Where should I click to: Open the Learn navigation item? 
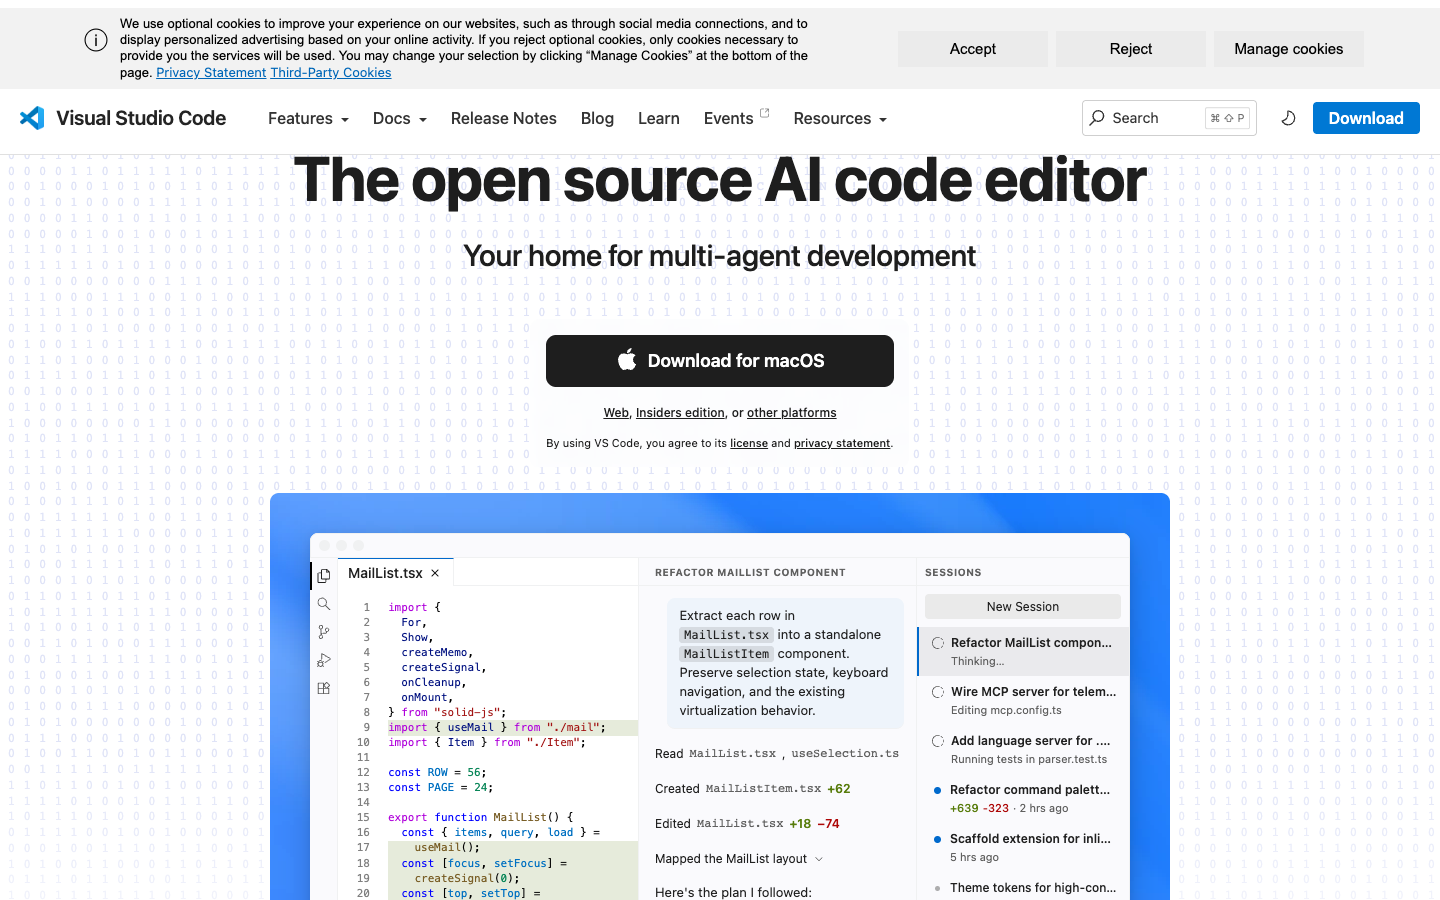(659, 118)
